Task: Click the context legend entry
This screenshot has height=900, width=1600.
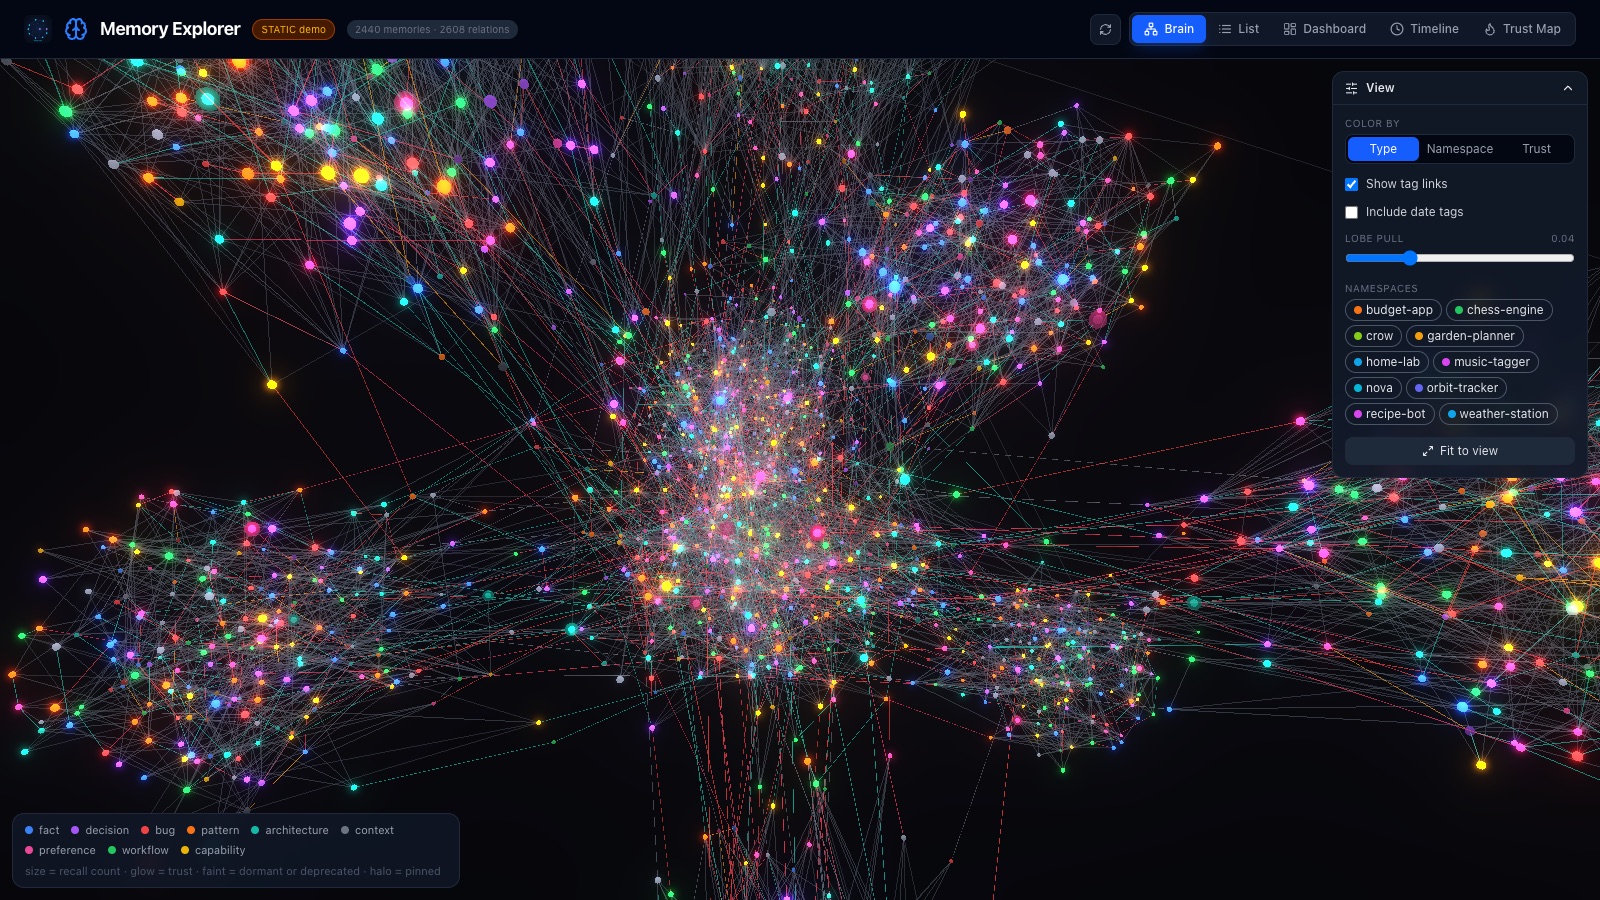Action: coord(367,830)
